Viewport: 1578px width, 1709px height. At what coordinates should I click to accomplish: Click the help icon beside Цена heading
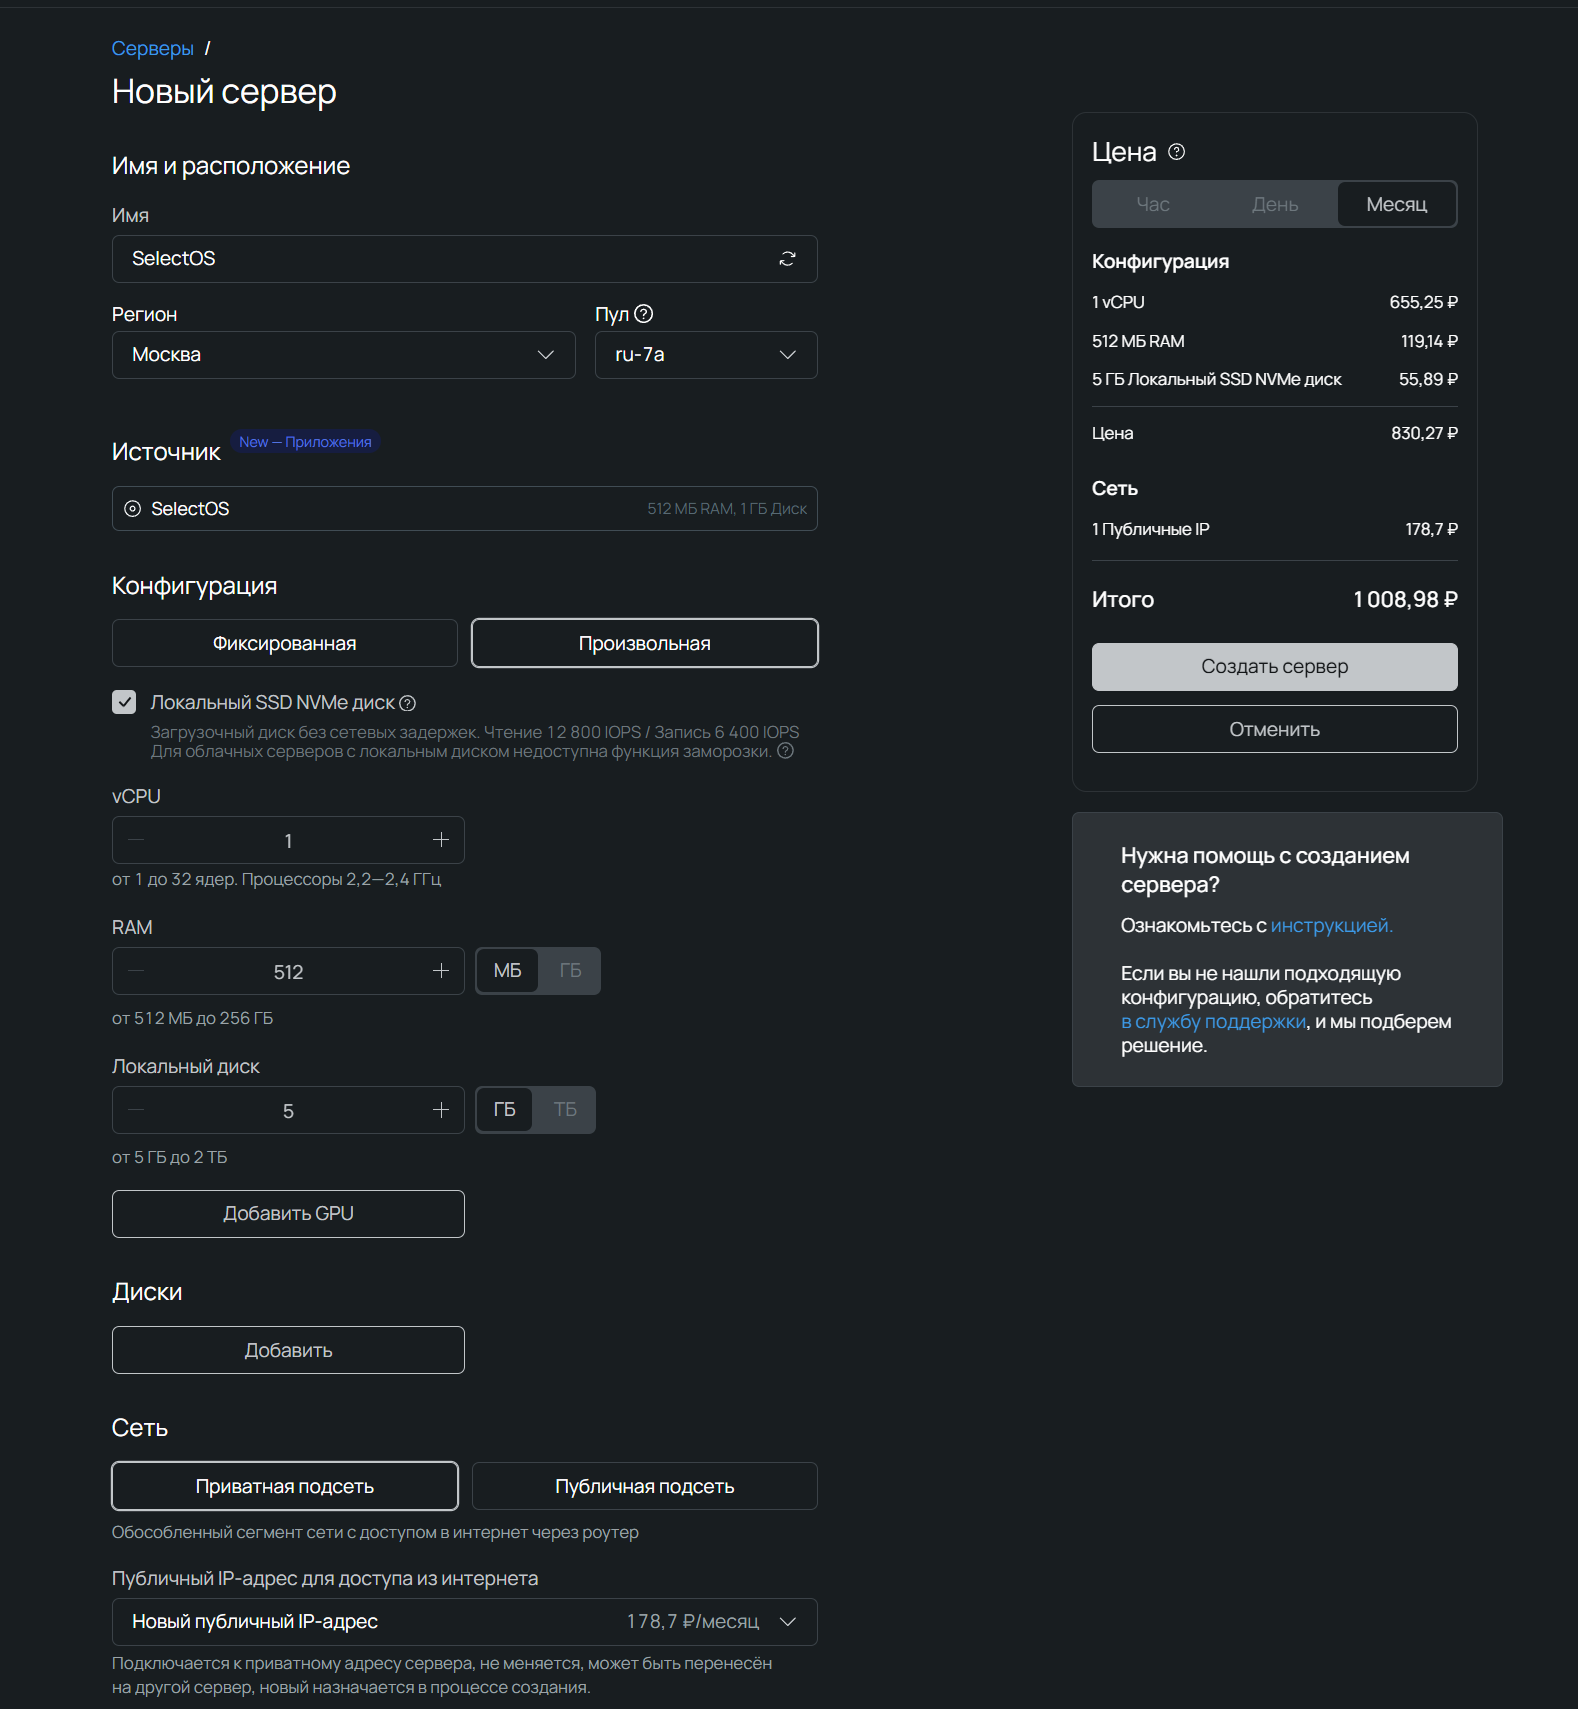click(x=1177, y=152)
